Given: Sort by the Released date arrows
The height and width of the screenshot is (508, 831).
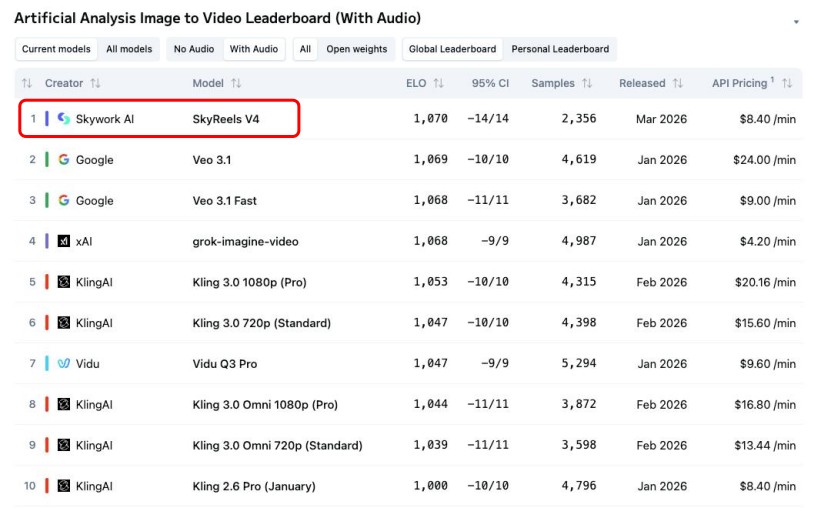Looking at the screenshot, I should point(678,83).
